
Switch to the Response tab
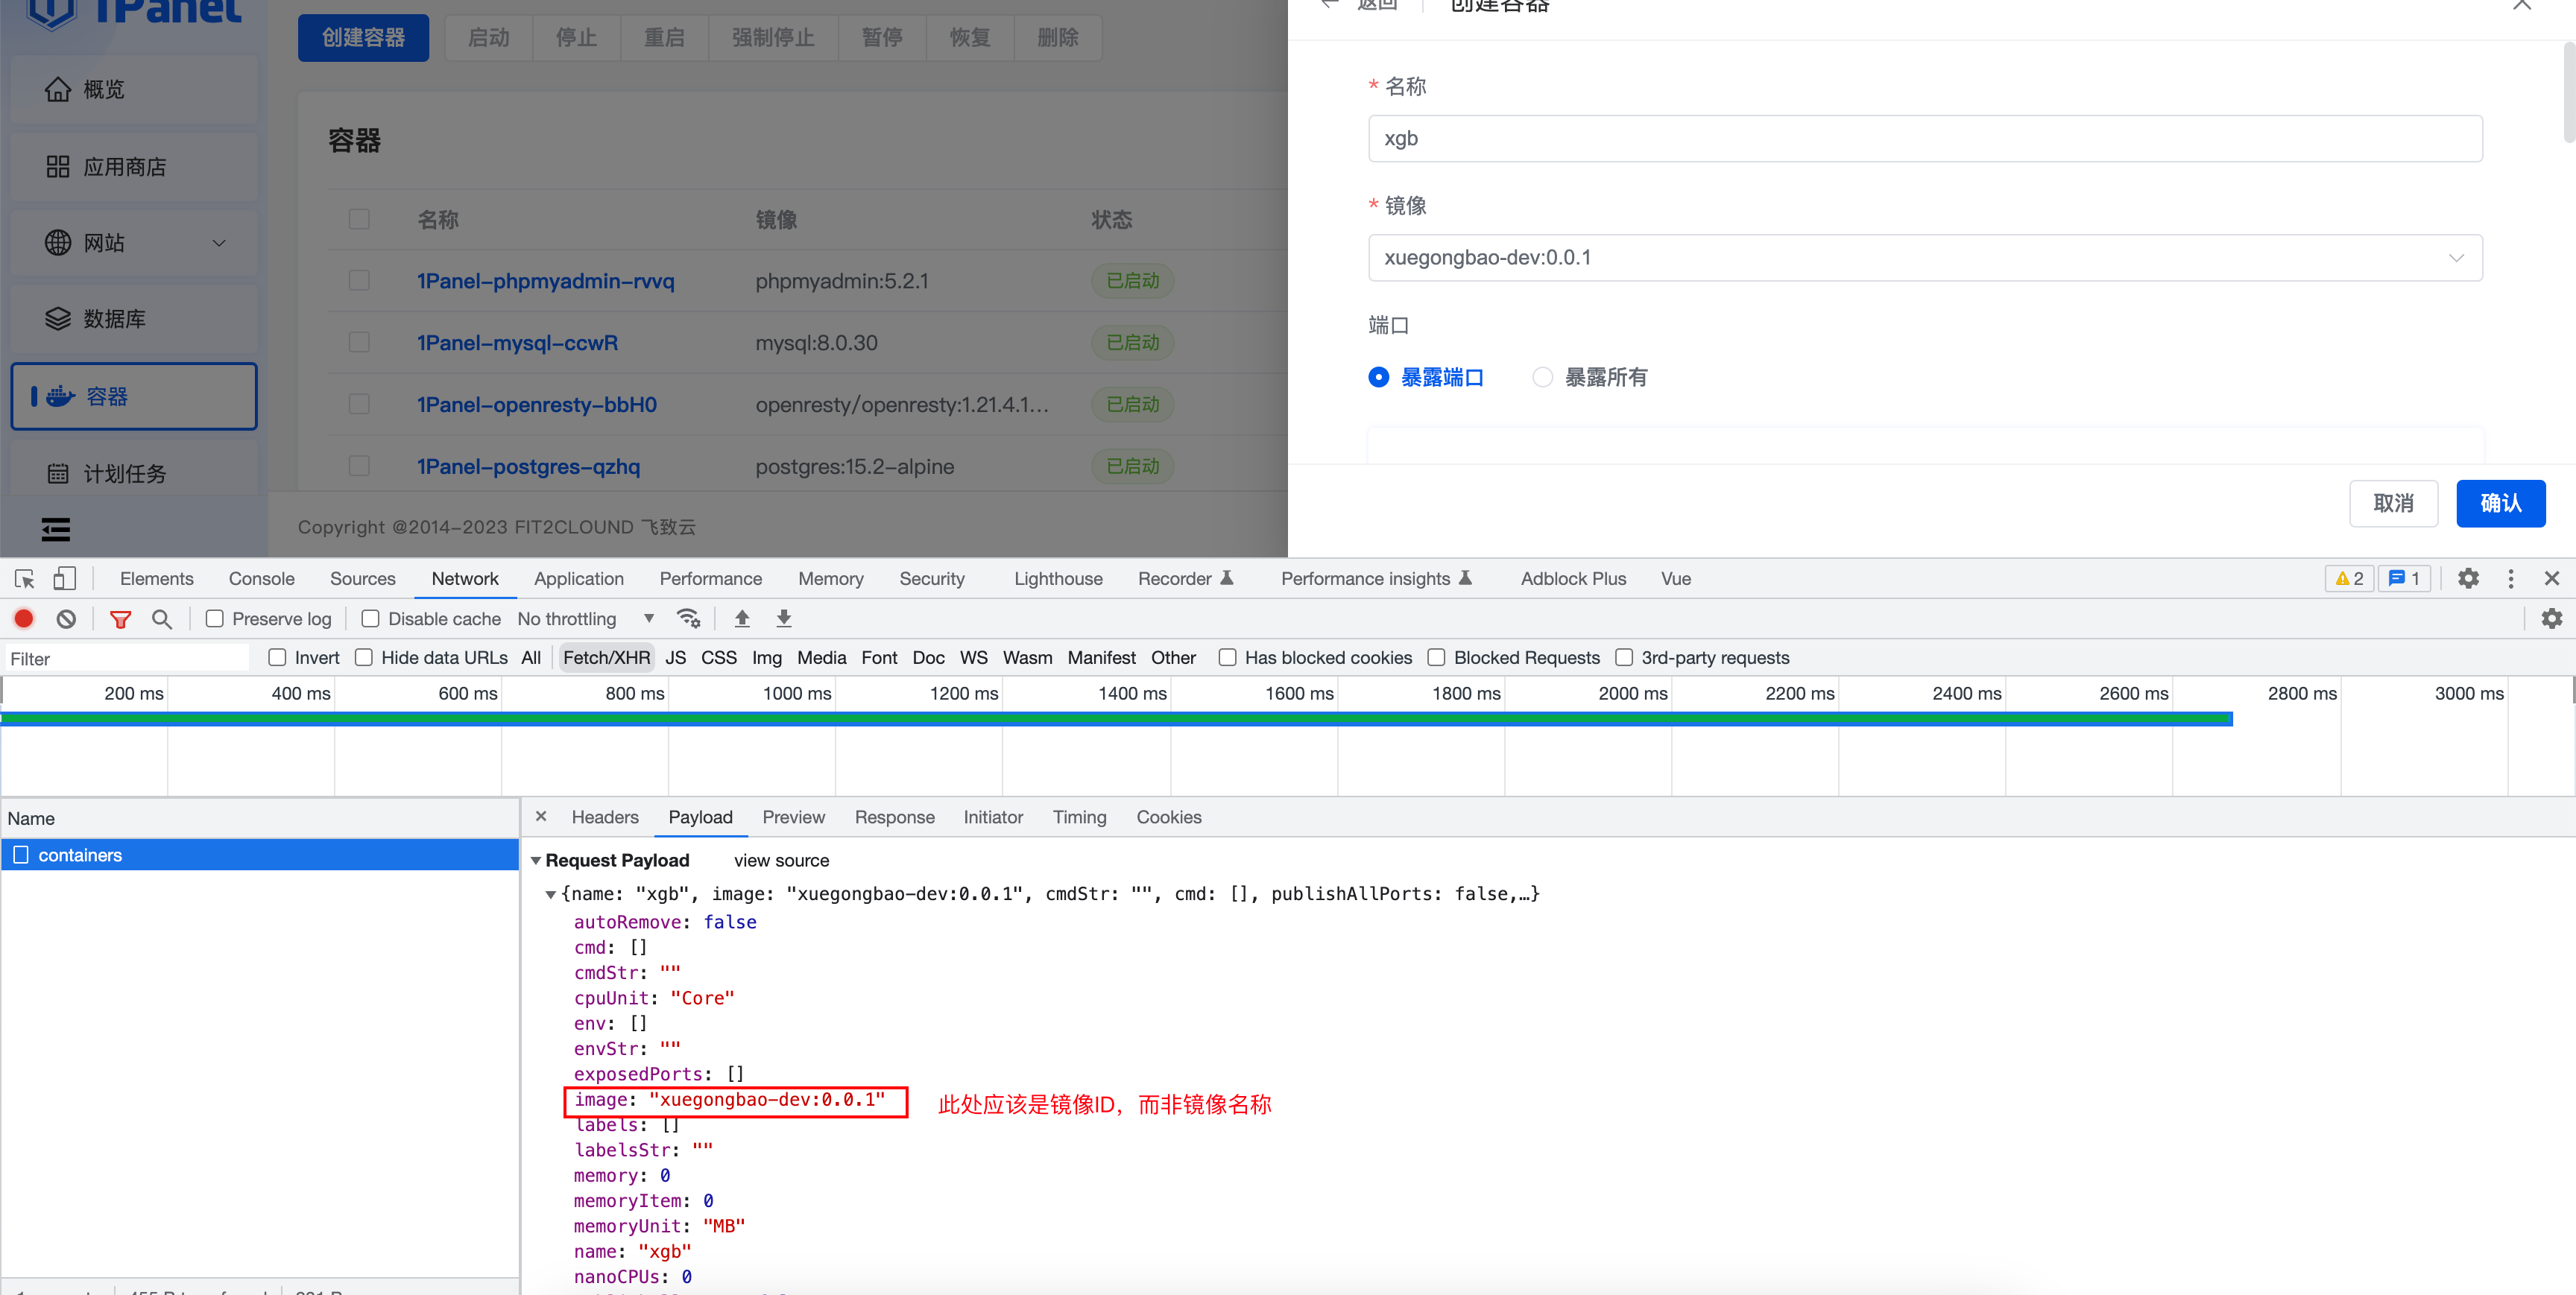(x=895, y=817)
